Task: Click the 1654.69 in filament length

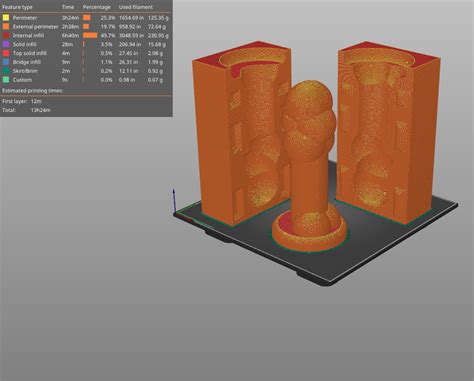Action: 131,18
